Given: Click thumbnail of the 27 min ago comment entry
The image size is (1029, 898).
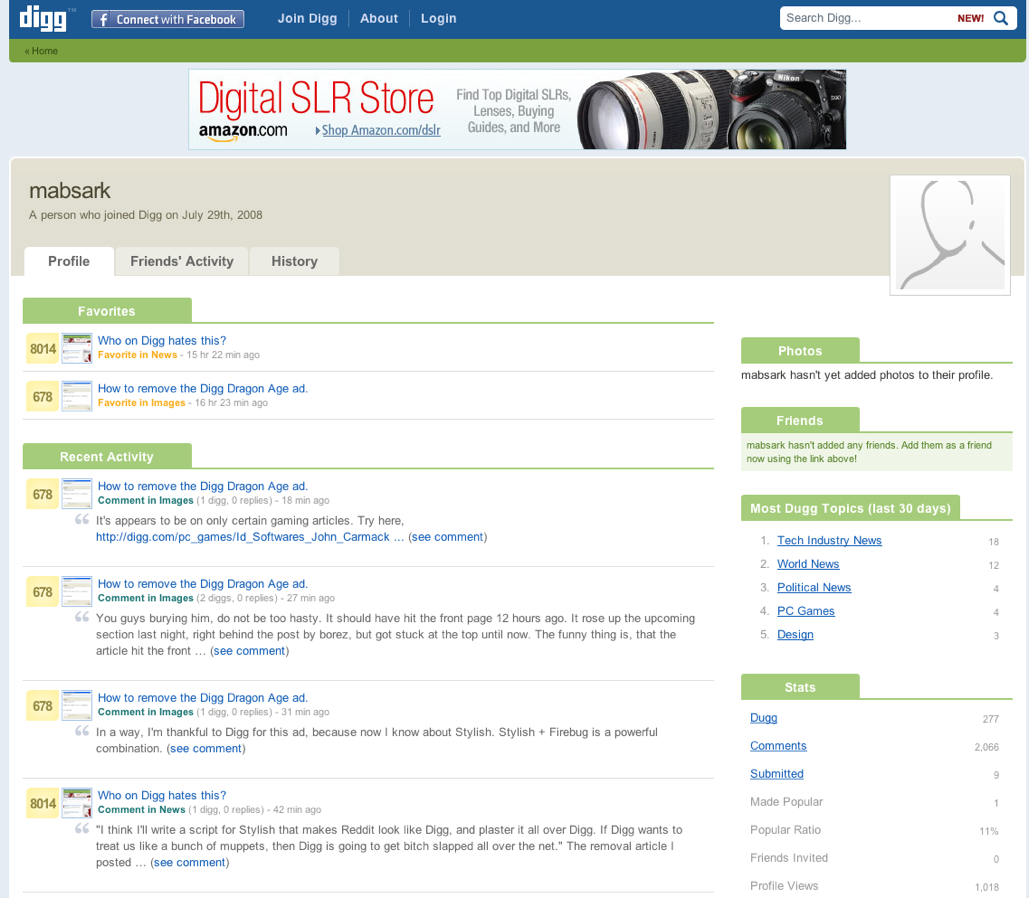Looking at the screenshot, I should (x=77, y=592).
